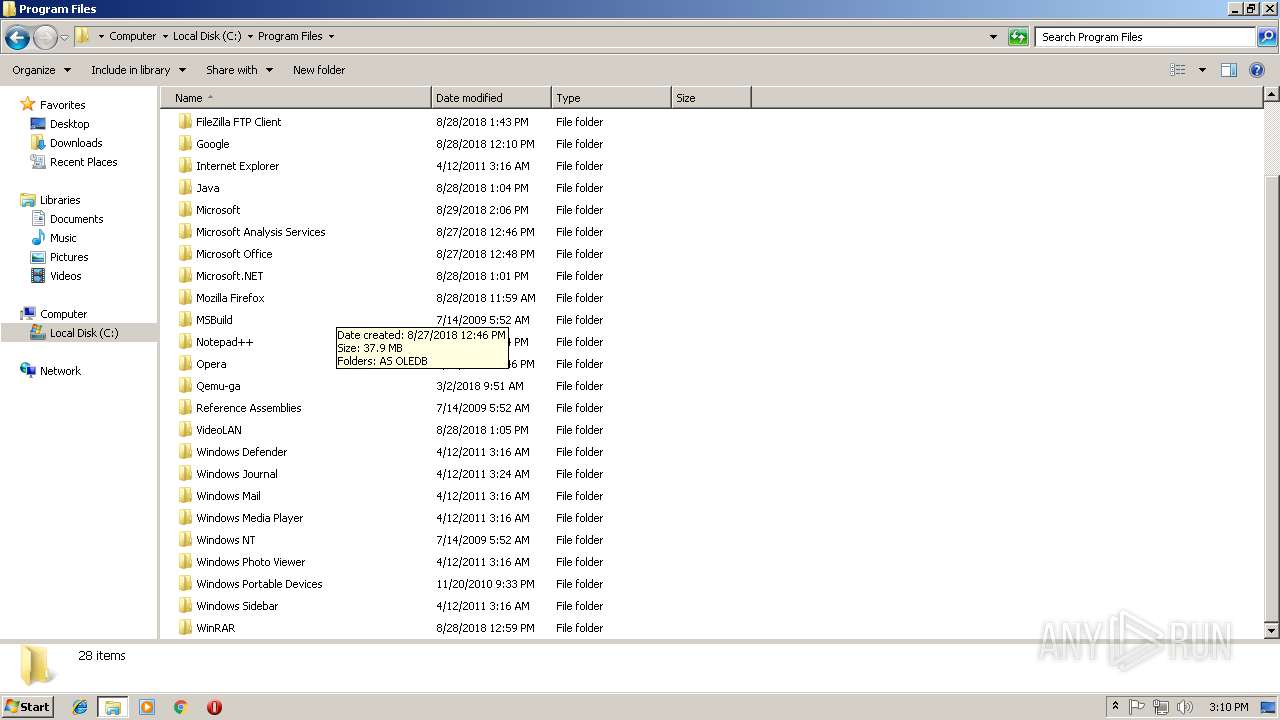
Task: Expand the dropdown arrow after Computer breadcrumb
Action: point(166,37)
